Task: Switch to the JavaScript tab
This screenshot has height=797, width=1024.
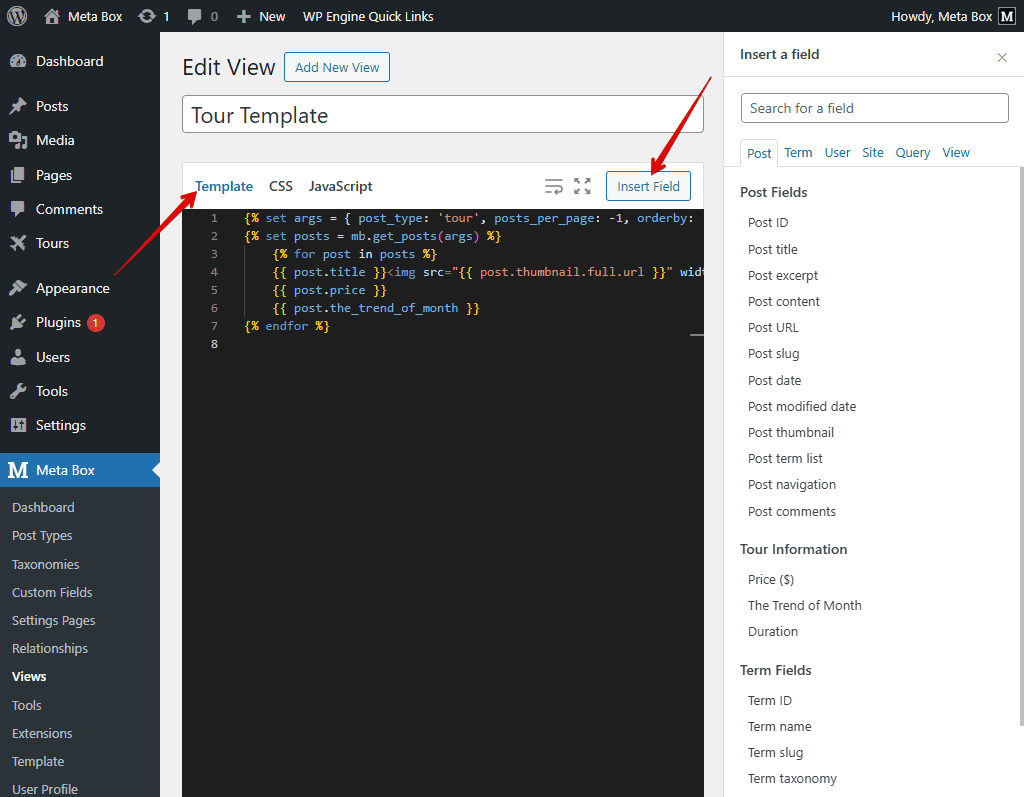Action: (340, 186)
